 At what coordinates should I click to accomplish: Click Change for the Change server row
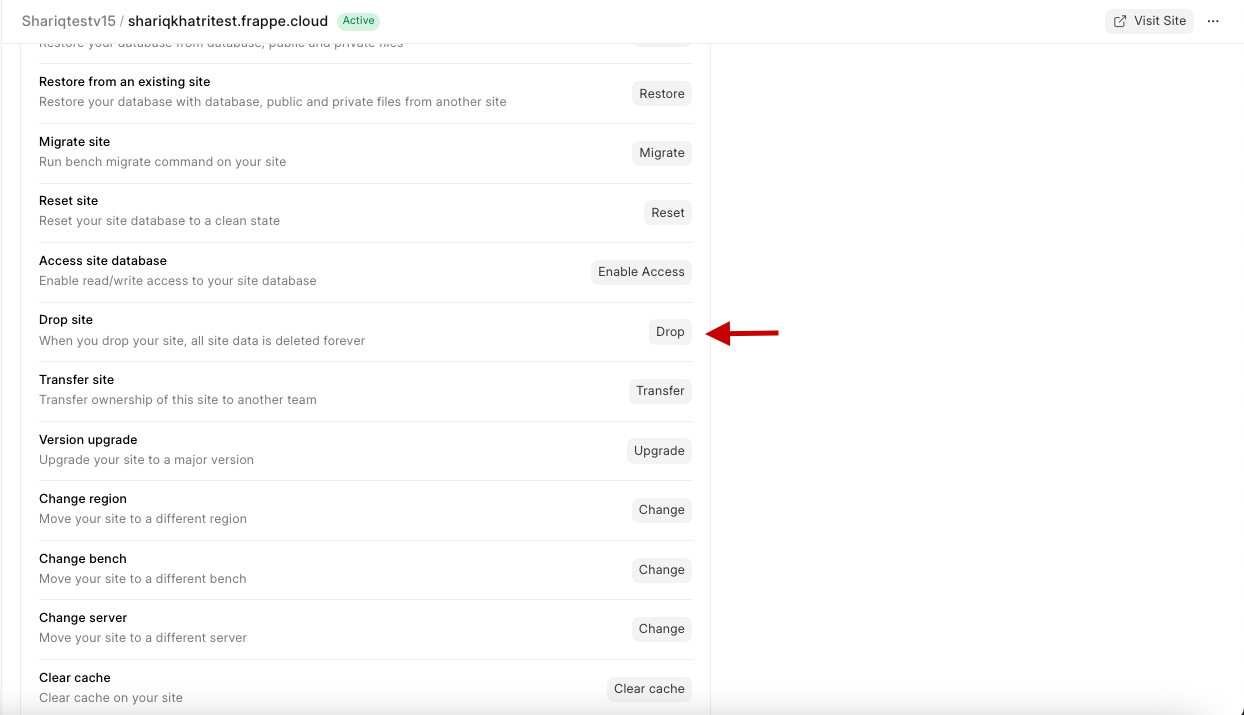point(661,629)
